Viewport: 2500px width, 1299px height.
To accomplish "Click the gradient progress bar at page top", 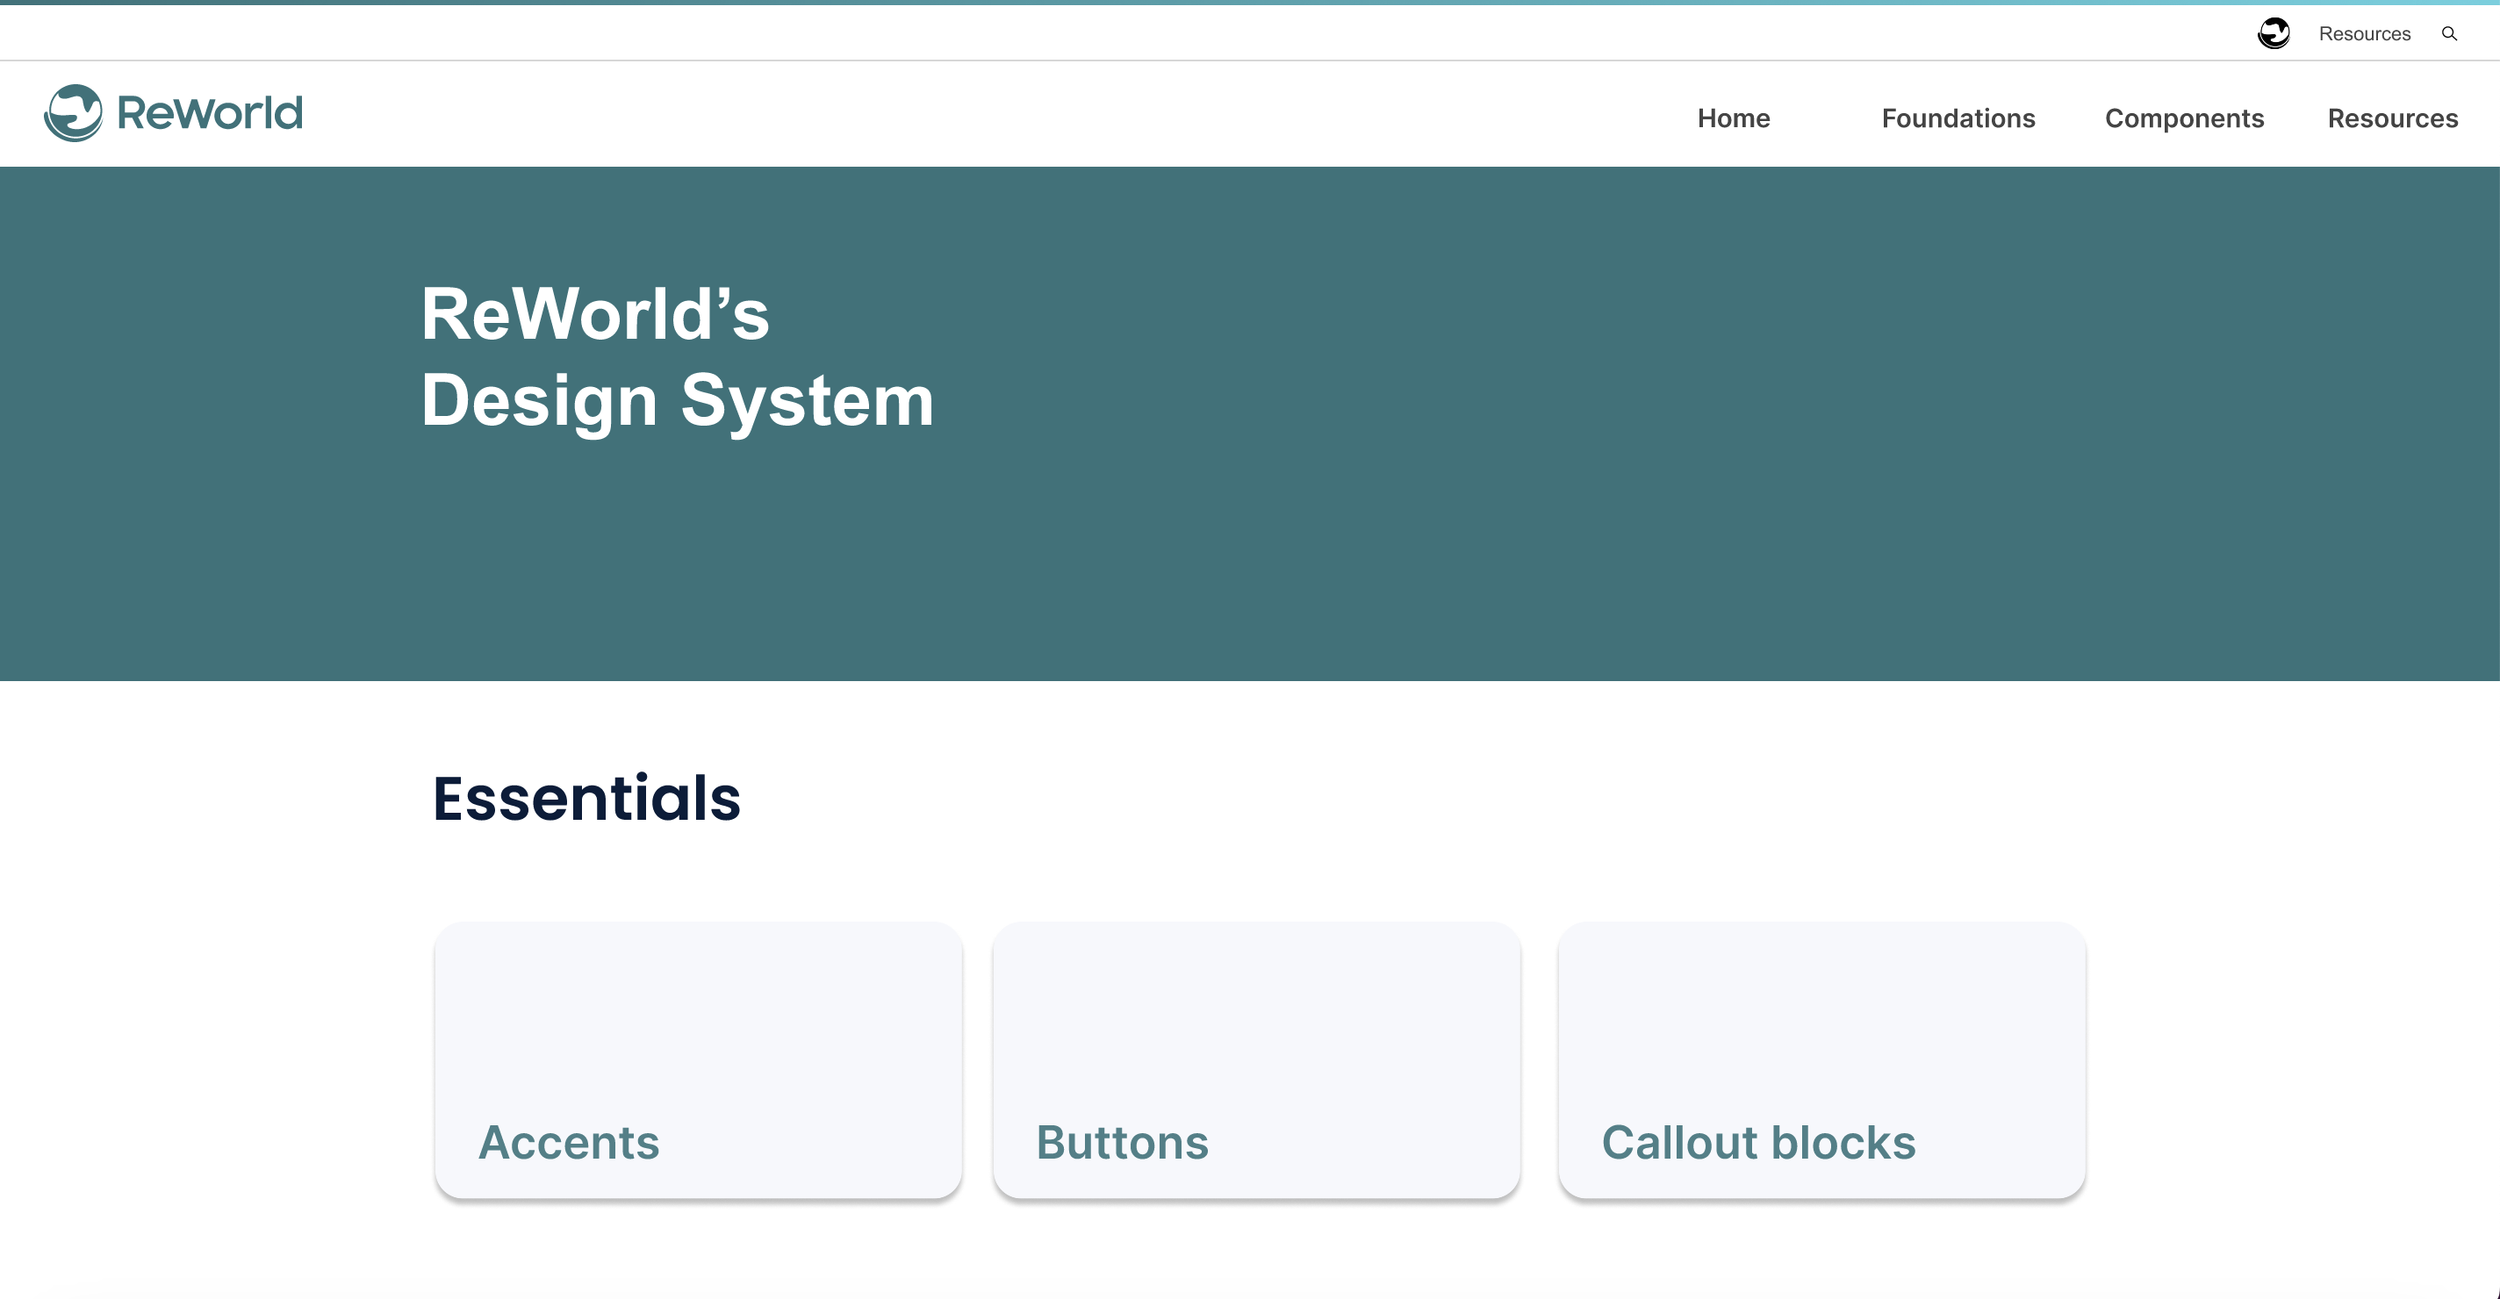I will tap(1250, 3).
